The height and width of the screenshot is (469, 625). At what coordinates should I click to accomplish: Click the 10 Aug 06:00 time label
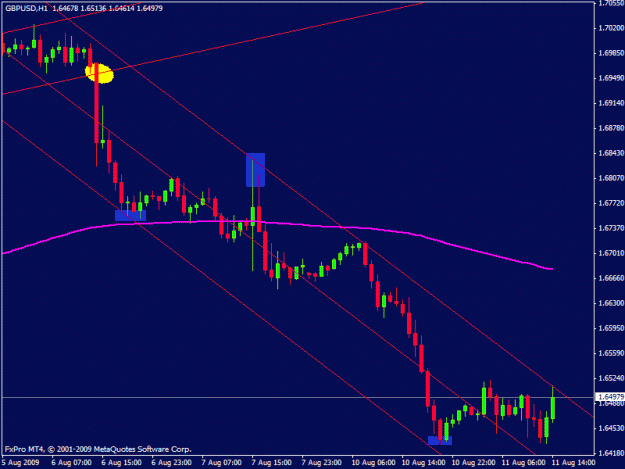(373, 463)
